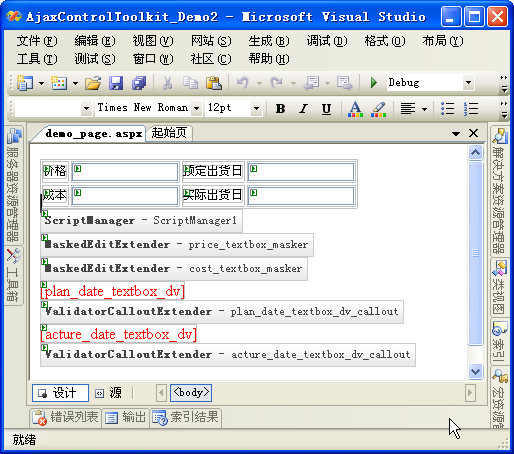Image resolution: width=514 pixels, height=454 pixels.
Task: Click the 价格 price textbox field
Action: pyautogui.click(x=125, y=172)
